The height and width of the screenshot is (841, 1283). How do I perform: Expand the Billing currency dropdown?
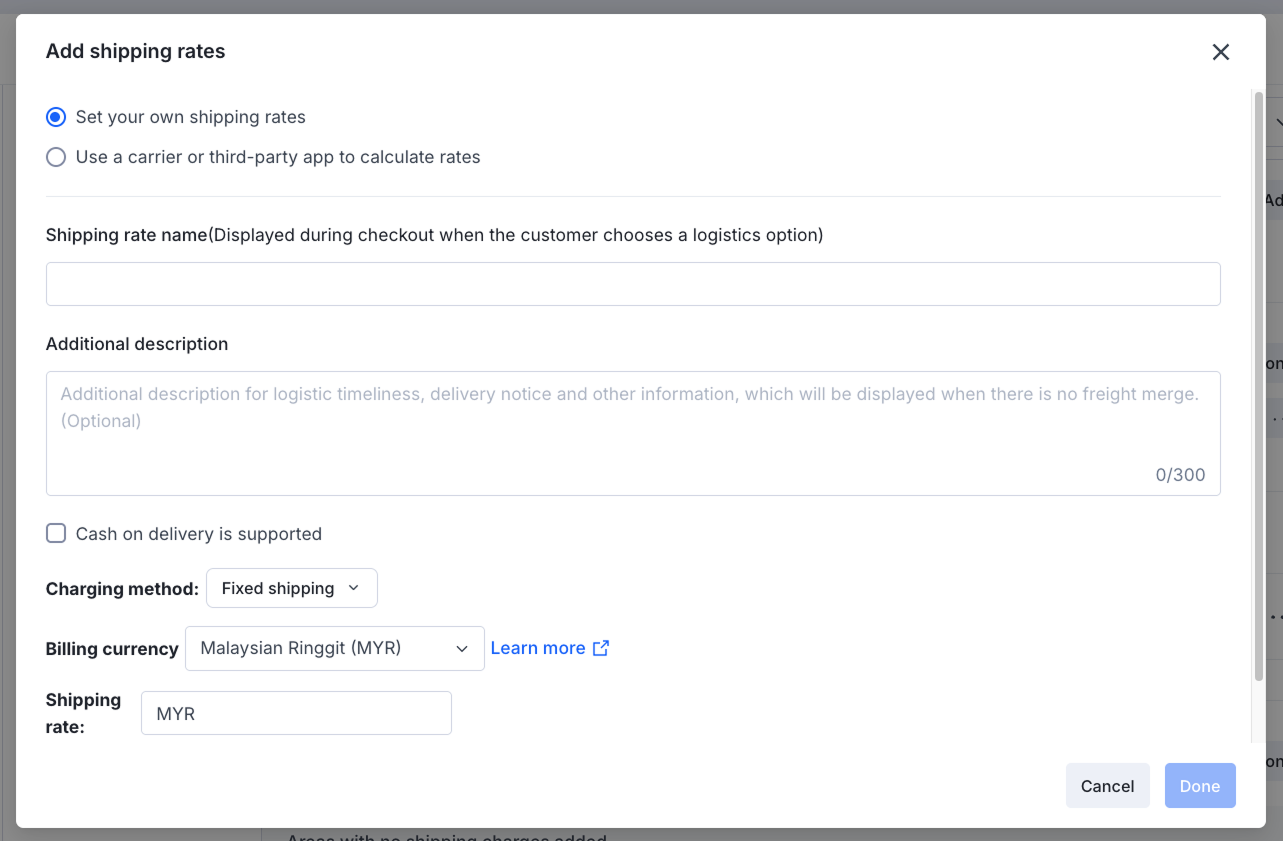point(334,649)
